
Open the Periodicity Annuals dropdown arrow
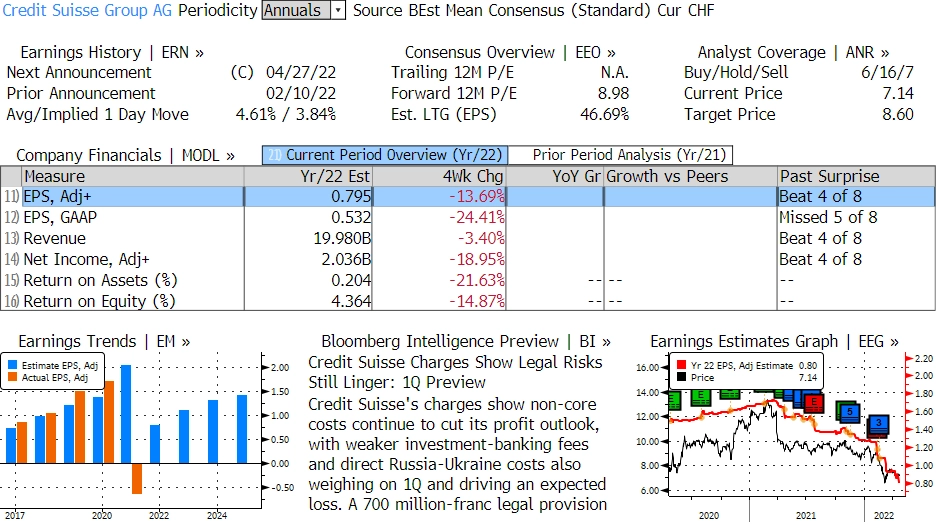click(338, 10)
